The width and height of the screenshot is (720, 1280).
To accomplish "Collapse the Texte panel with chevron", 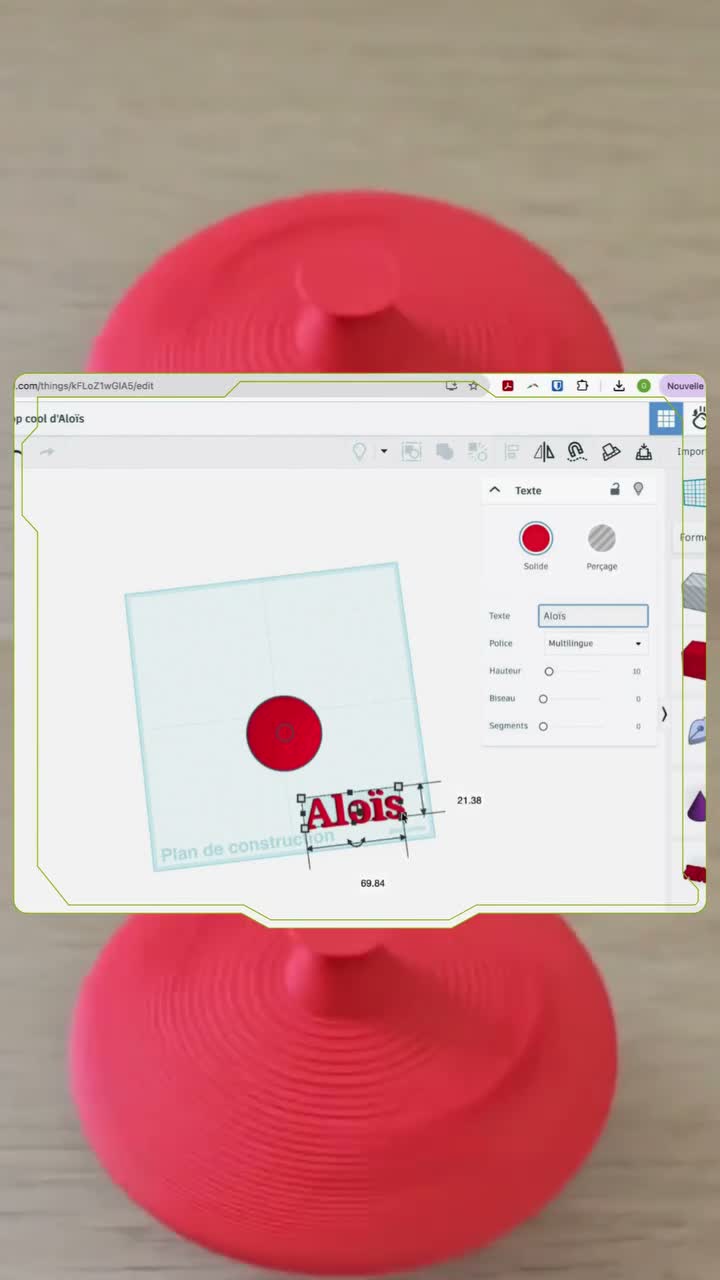I will pyautogui.click(x=494, y=490).
